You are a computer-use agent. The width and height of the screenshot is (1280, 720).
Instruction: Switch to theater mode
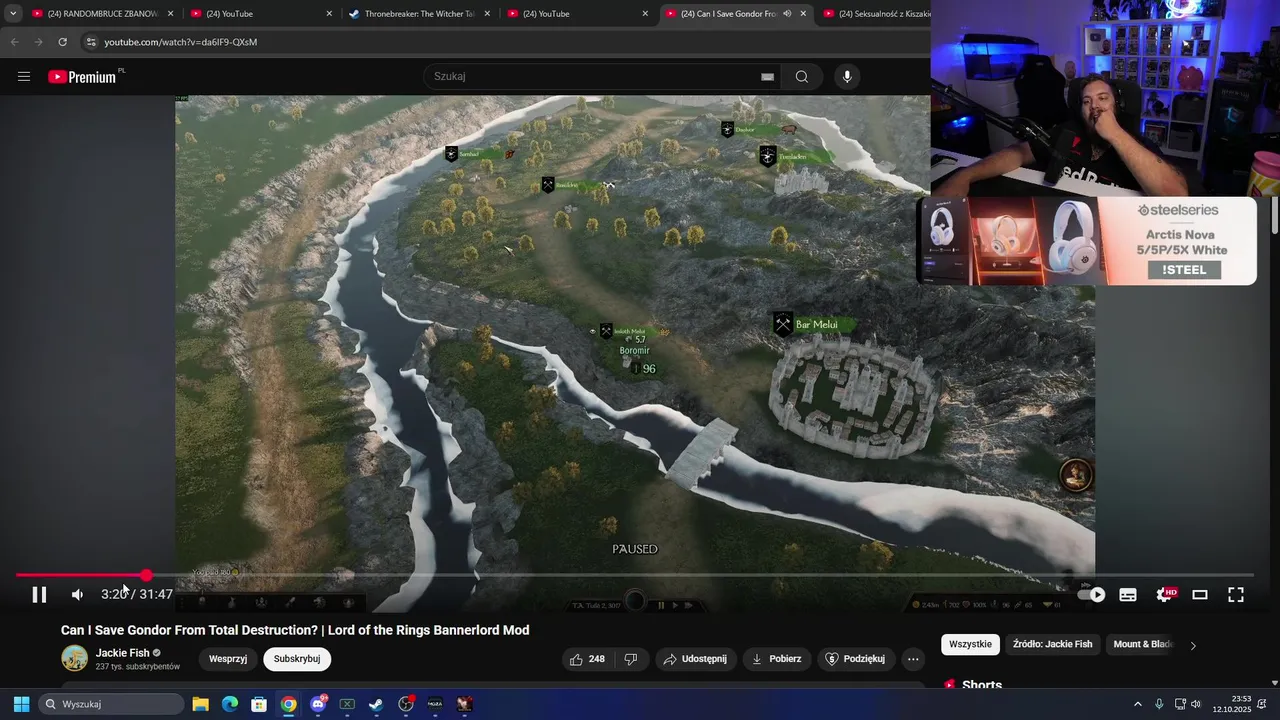(x=1200, y=595)
